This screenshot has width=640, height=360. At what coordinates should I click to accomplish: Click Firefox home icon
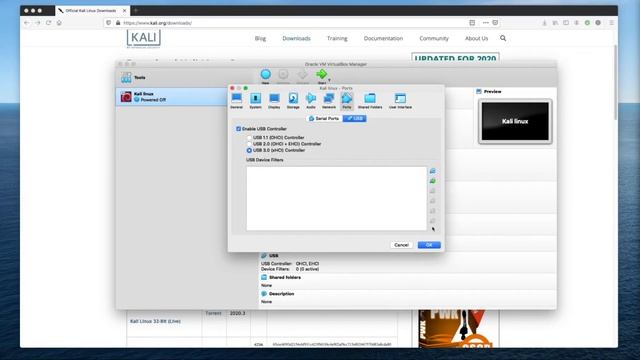point(59,23)
